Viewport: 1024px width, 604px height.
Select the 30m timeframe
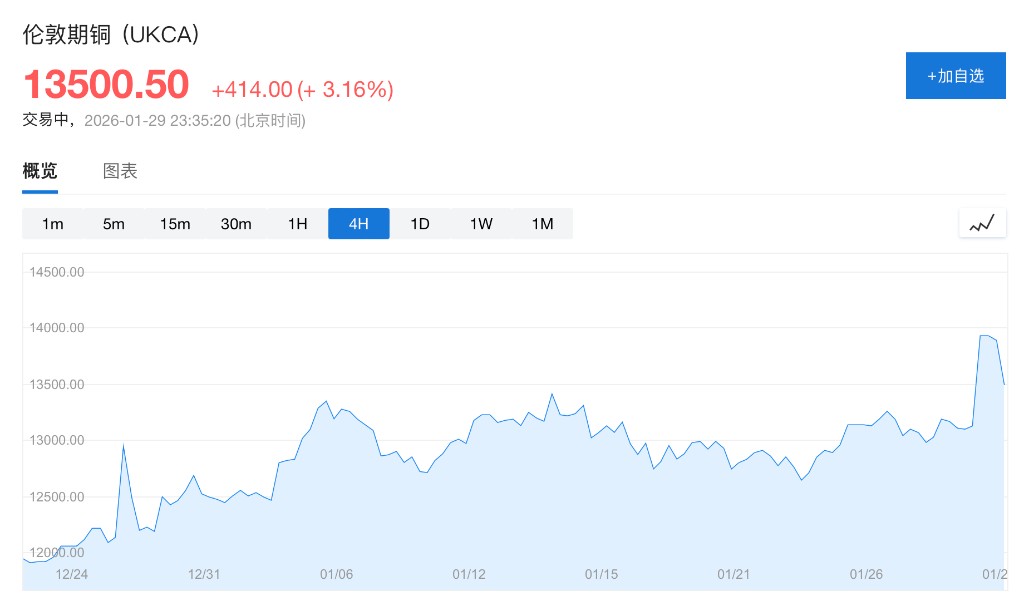(x=236, y=224)
